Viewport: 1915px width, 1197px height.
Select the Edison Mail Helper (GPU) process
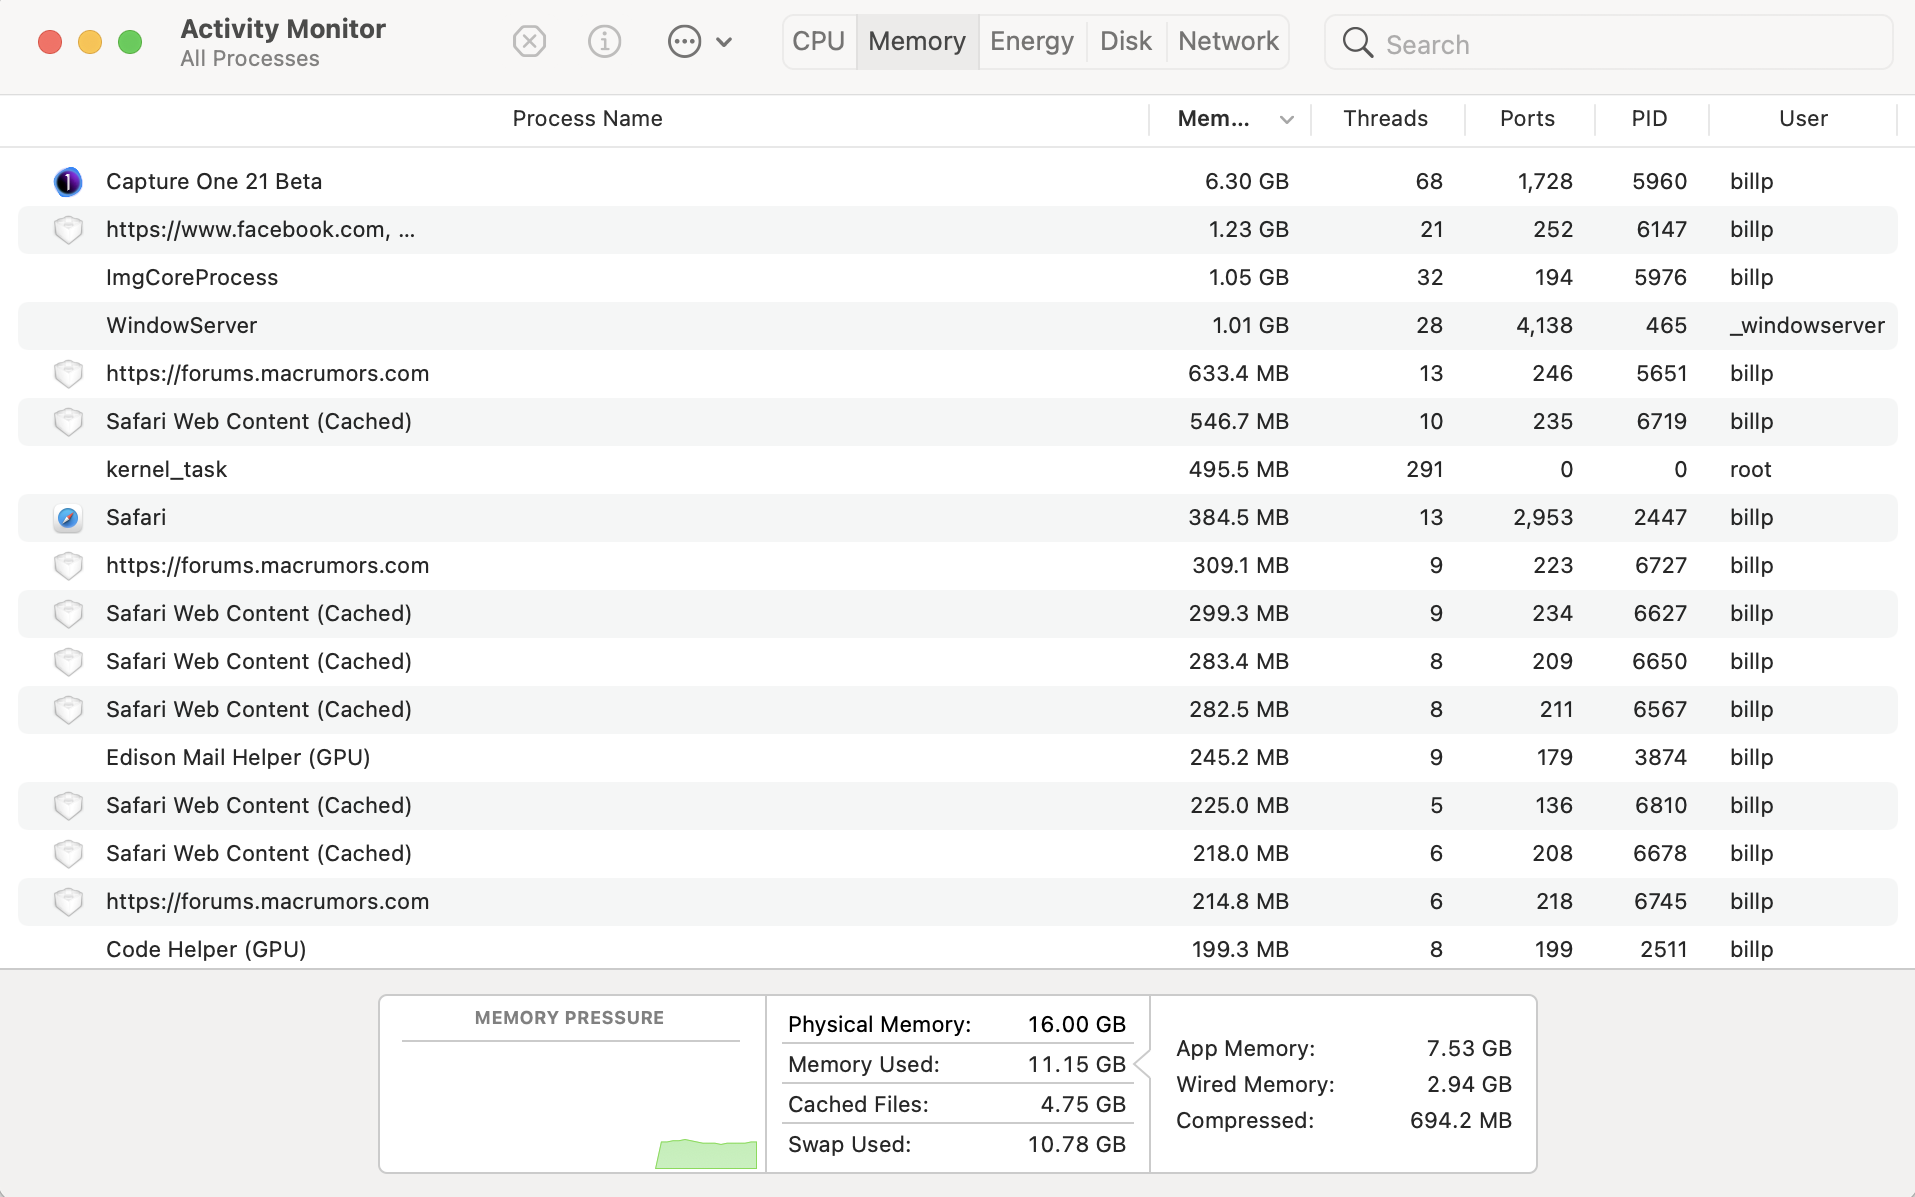[x=238, y=758]
